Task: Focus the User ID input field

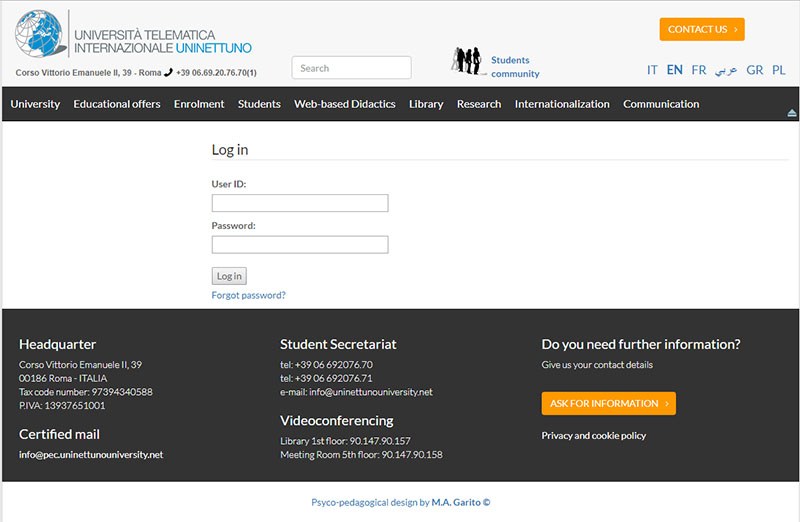Action: pyautogui.click(x=299, y=203)
